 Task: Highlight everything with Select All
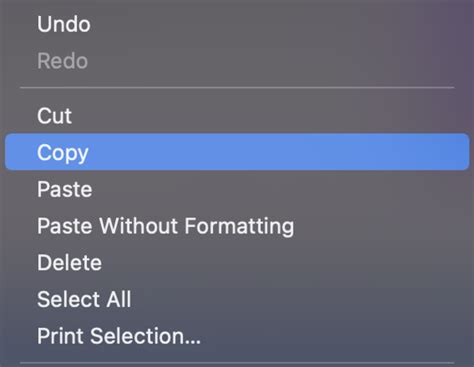[x=237, y=299]
